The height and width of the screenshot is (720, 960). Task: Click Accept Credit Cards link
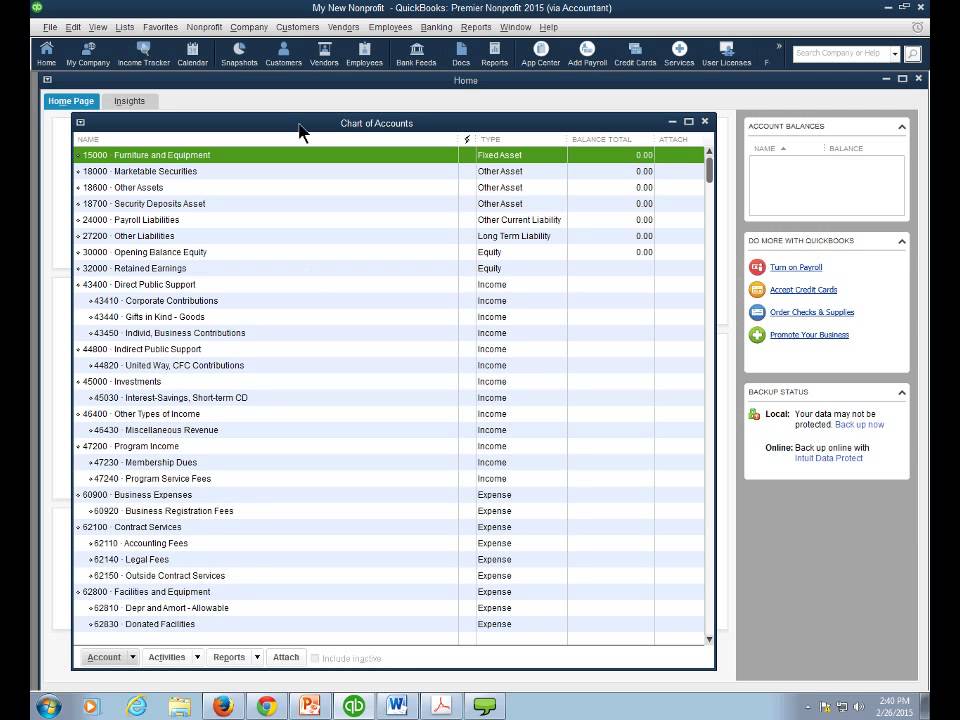click(803, 290)
